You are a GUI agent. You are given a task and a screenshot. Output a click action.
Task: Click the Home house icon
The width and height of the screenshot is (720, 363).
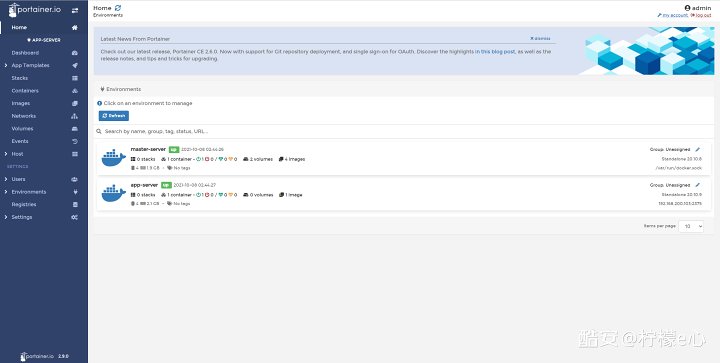(x=74, y=28)
